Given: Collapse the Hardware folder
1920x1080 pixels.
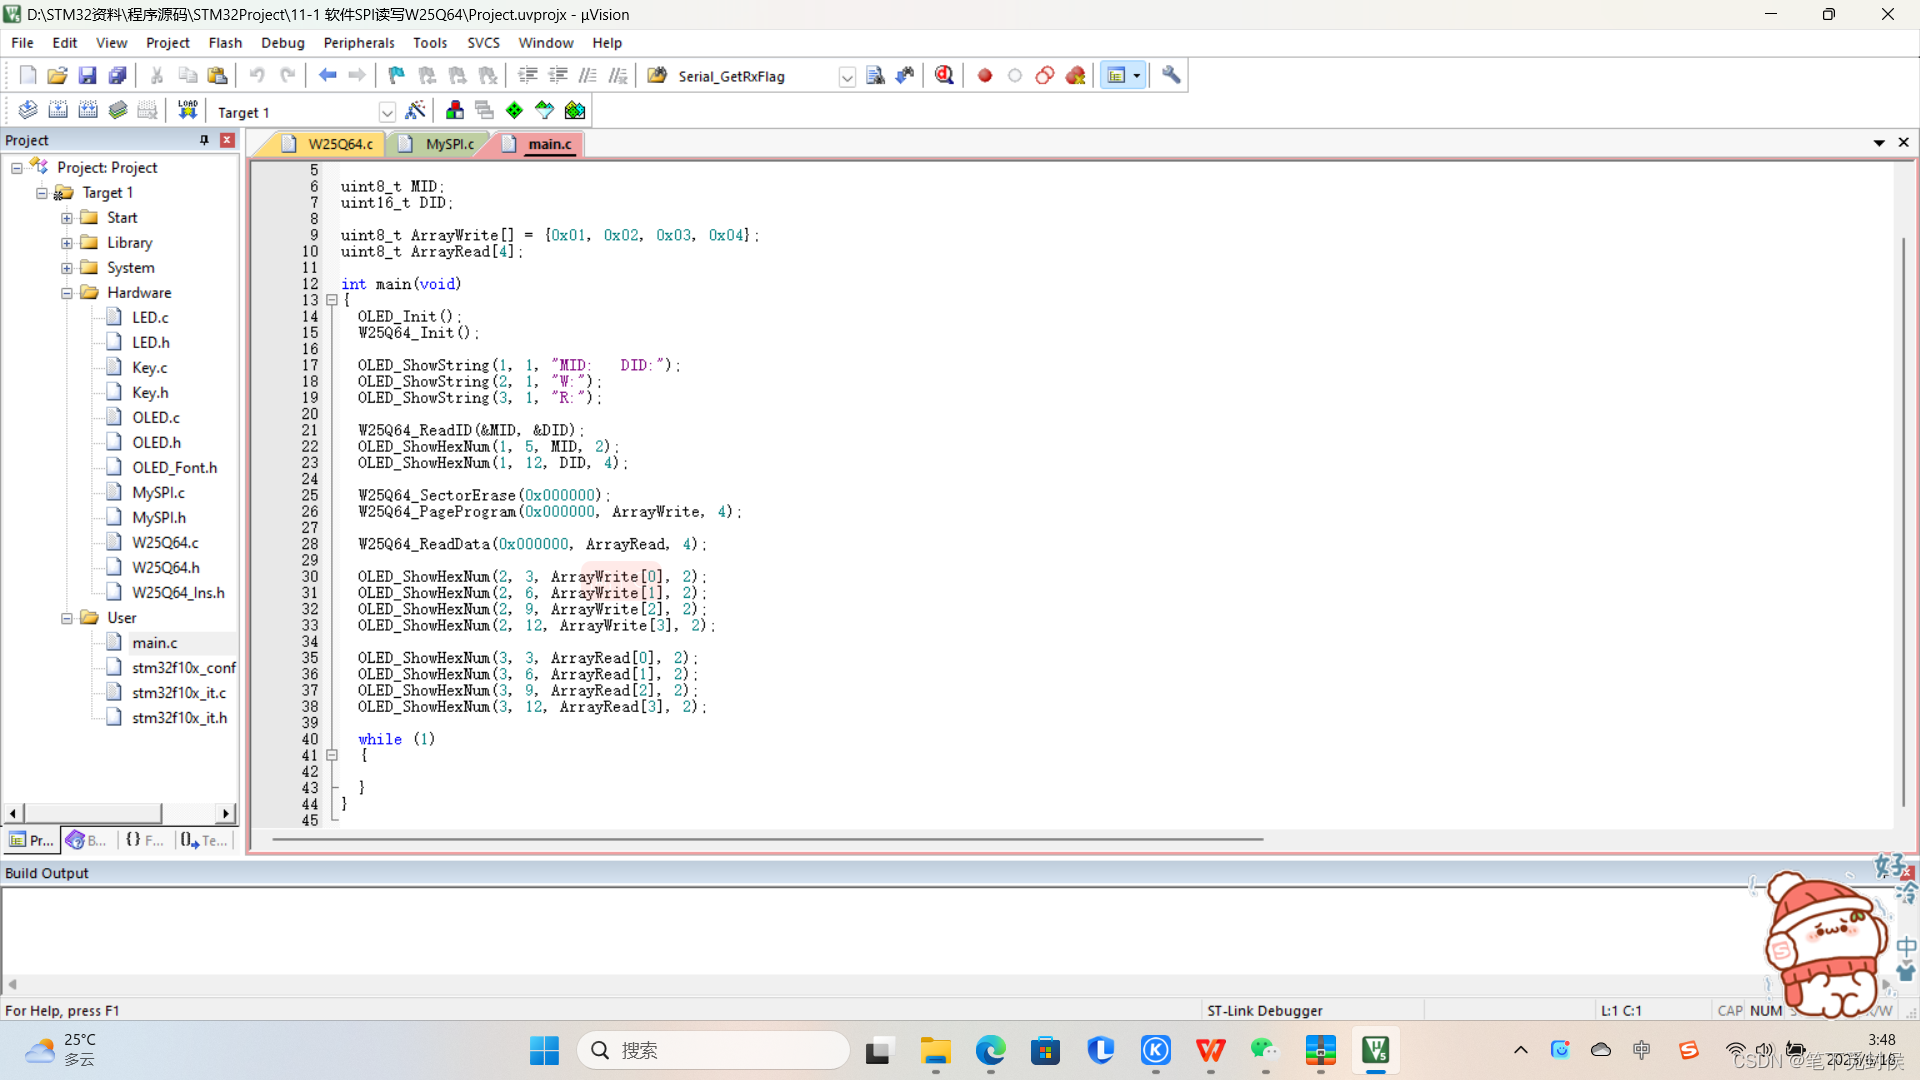Looking at the screenshot, I should coord(67,293).
